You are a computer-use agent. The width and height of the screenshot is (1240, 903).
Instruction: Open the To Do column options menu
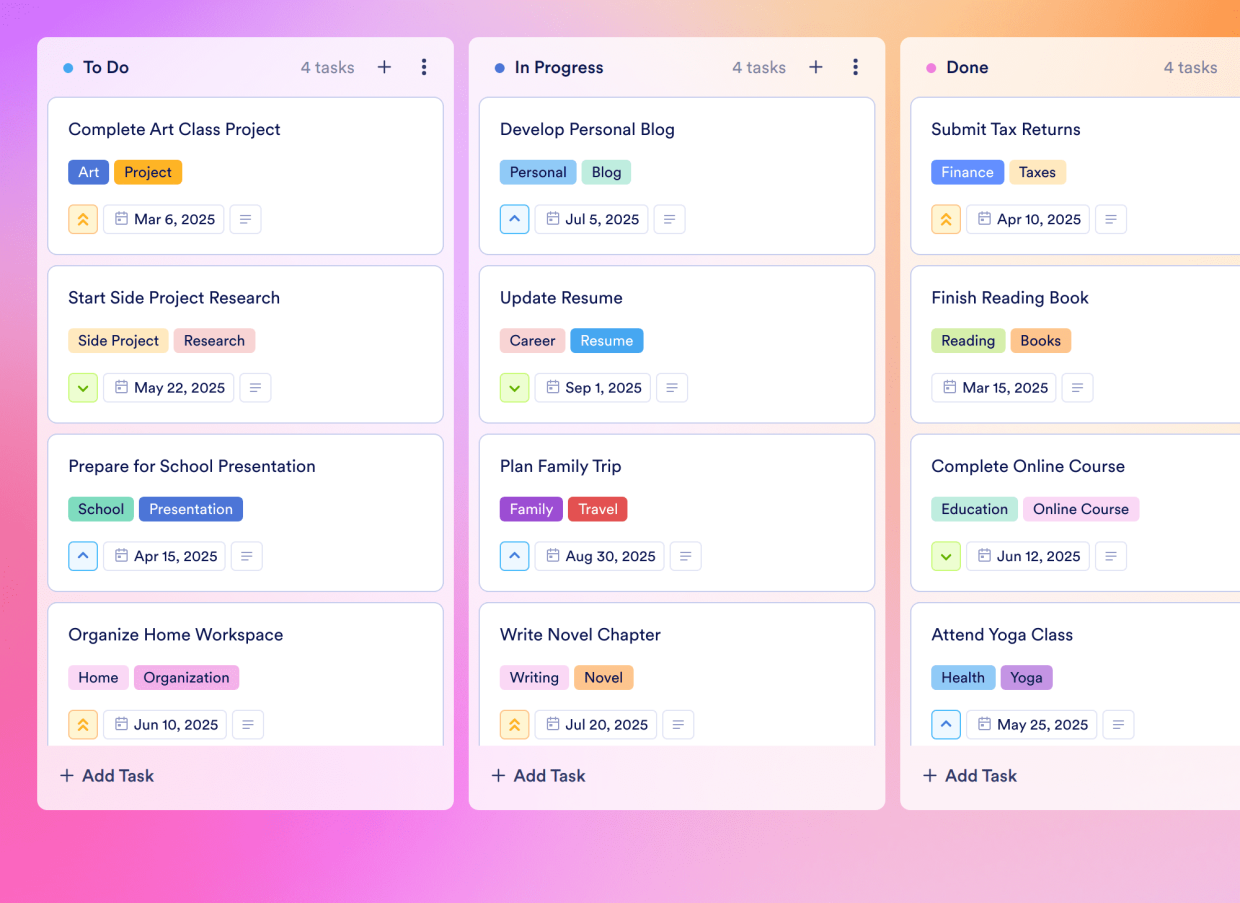click(424, 67)
